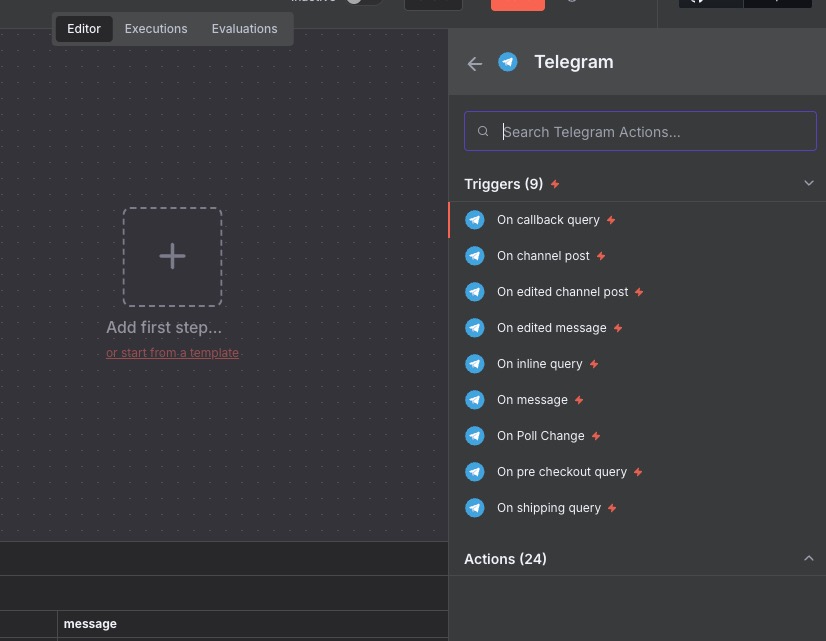Screen dimensions: 826x641
Task: Select the On edited channel post trigger
Action: pos(637,292)
